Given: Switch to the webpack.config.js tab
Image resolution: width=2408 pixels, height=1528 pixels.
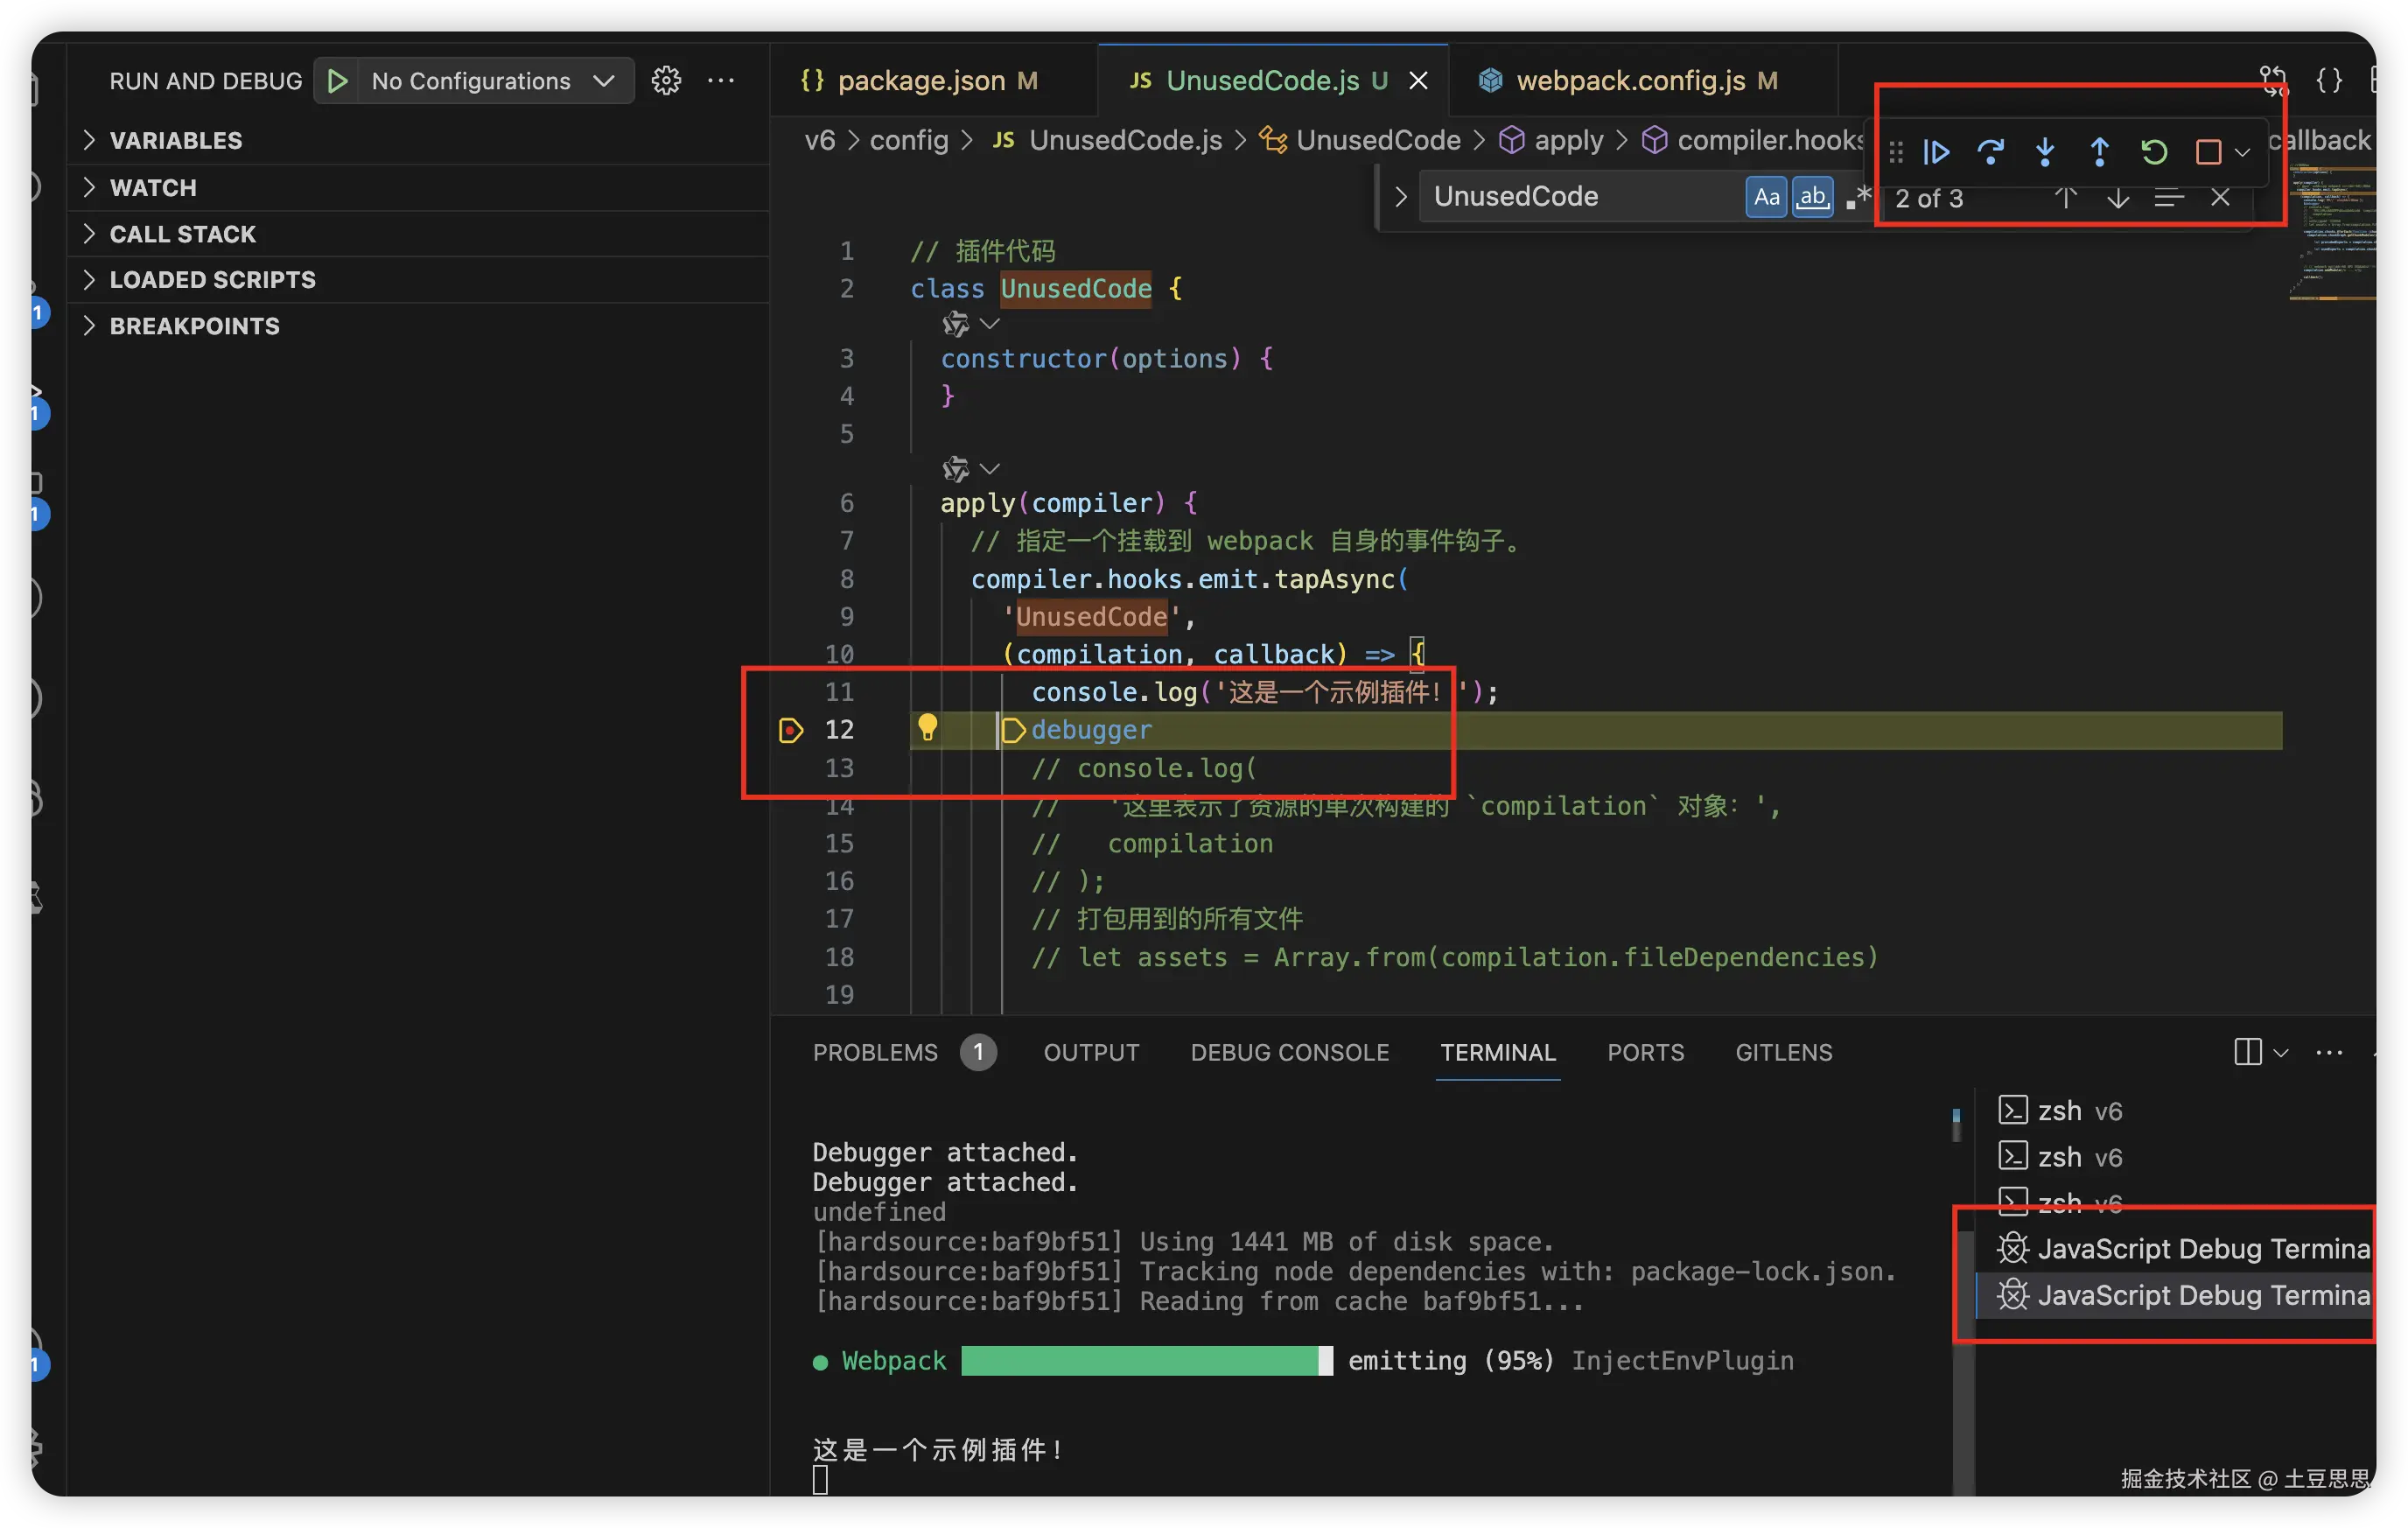Looking at the screenshot, I should [1630, 81].
